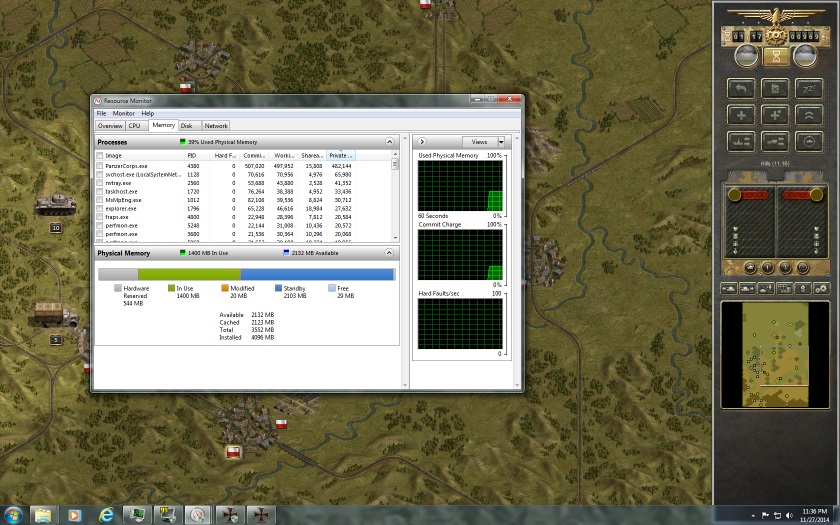Toggle the select-all Image header checkbox
Screen dimensions: 840x525
(99, 155)
